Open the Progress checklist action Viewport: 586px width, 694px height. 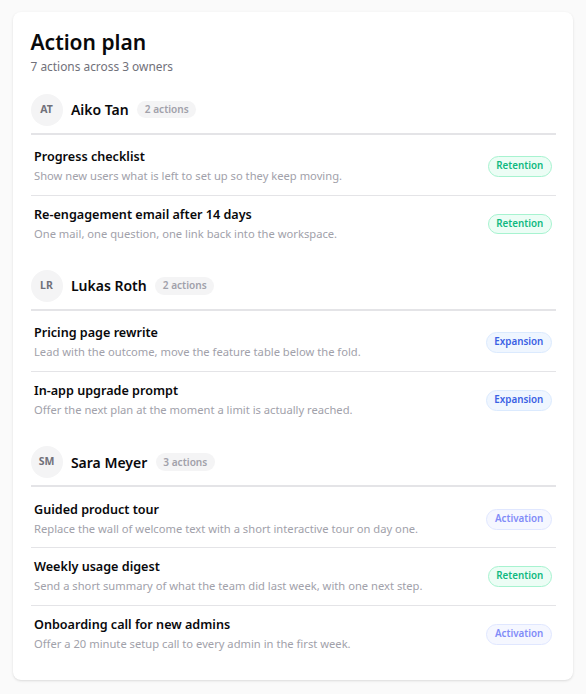[x=293, y=166]
